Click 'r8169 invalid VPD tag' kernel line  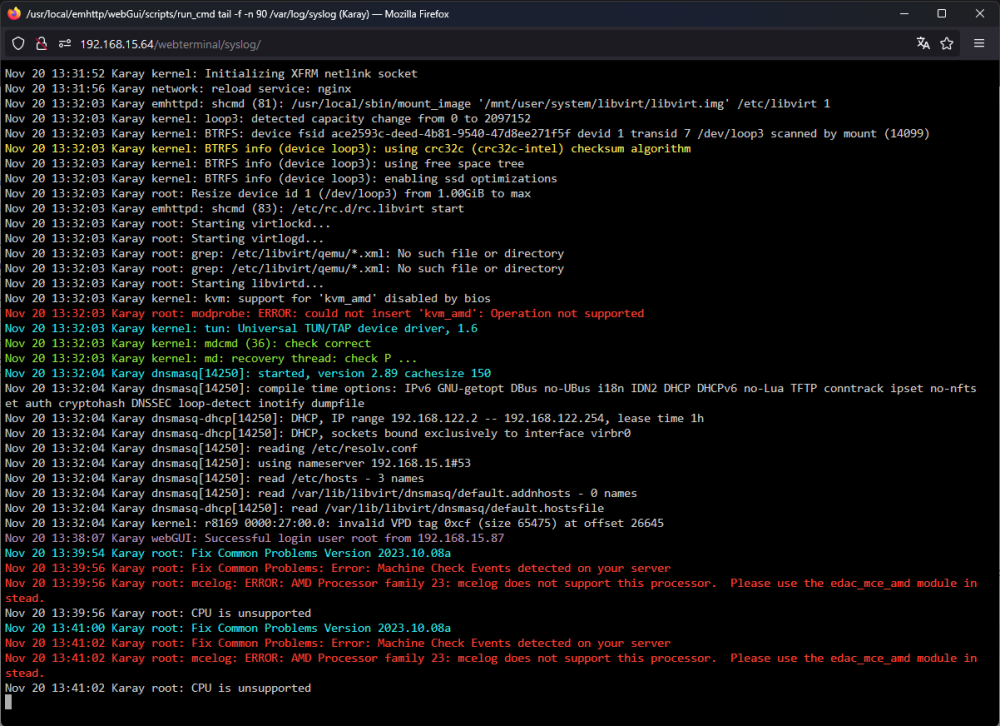click(x=334, y=523)
